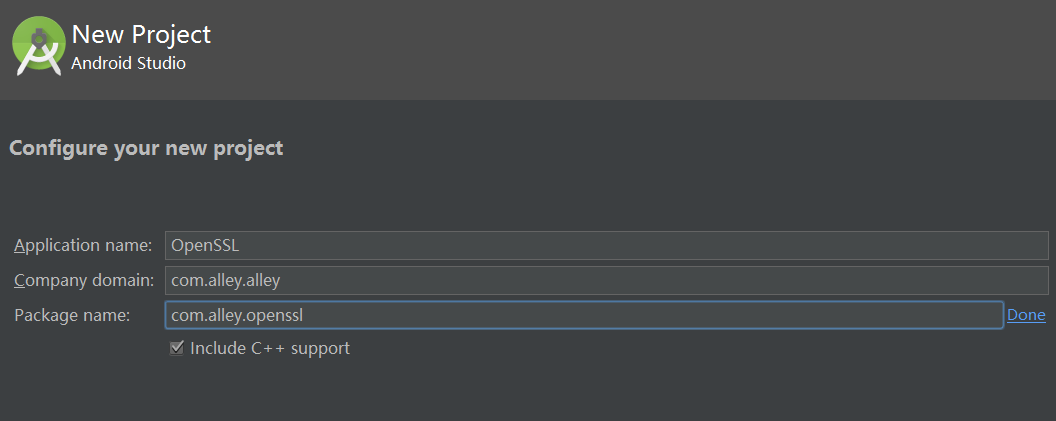Click the "Application name:" label
The width and height of the screenshot is (1056, 421).
click(84, 246)
